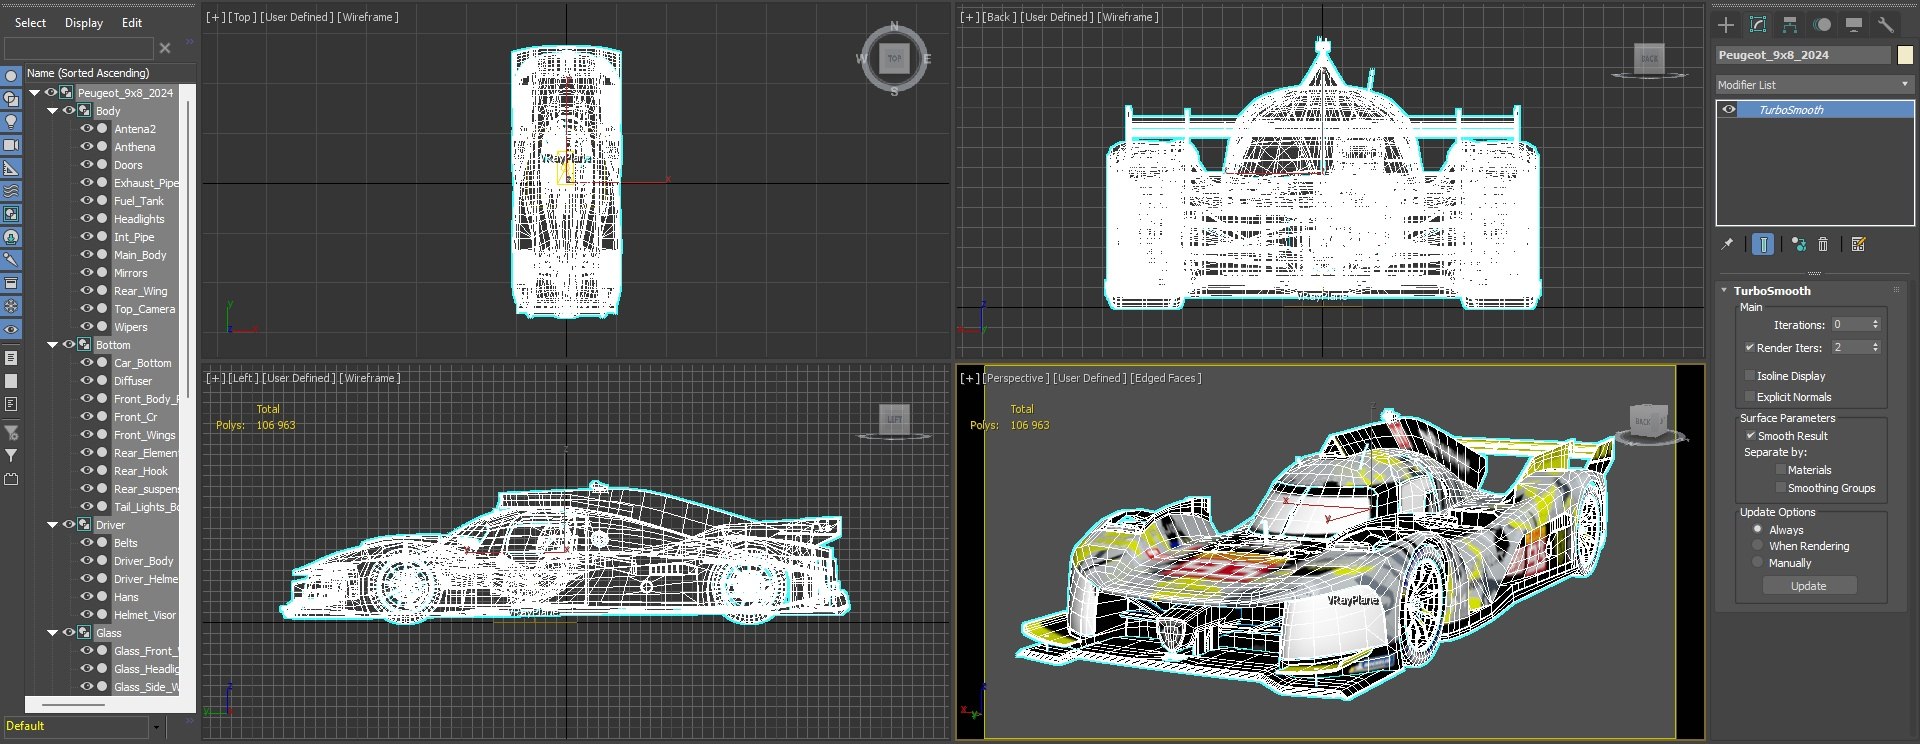Screen dimensions: 1920x744
Task: Open the Select menu in Scene Explorer
Action: 30,23
